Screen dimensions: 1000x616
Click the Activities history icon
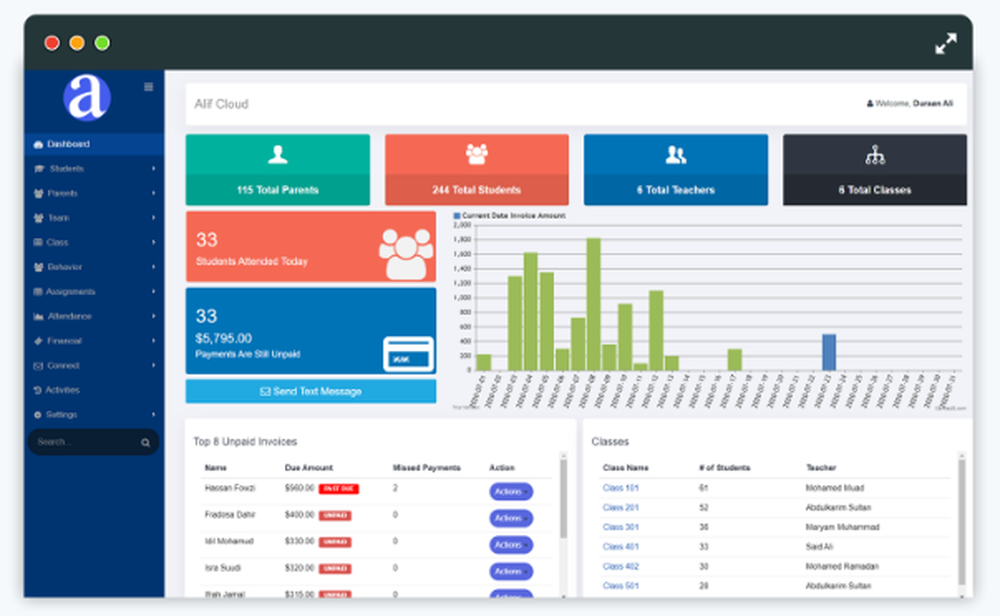tap(38, 390)
